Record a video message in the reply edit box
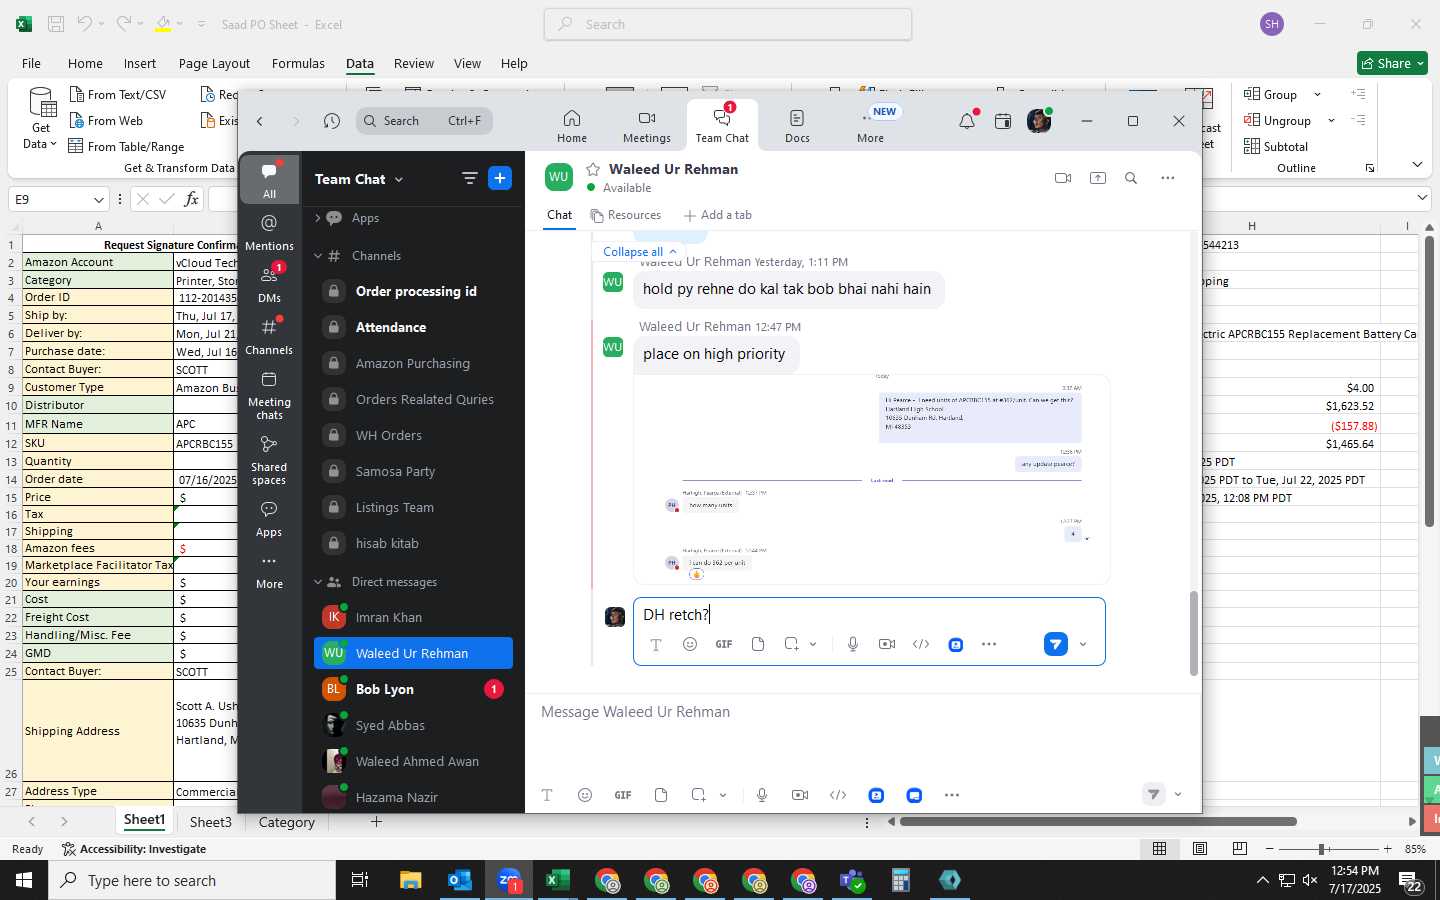This screenshot has width=1440, height=900. (887, 644)
